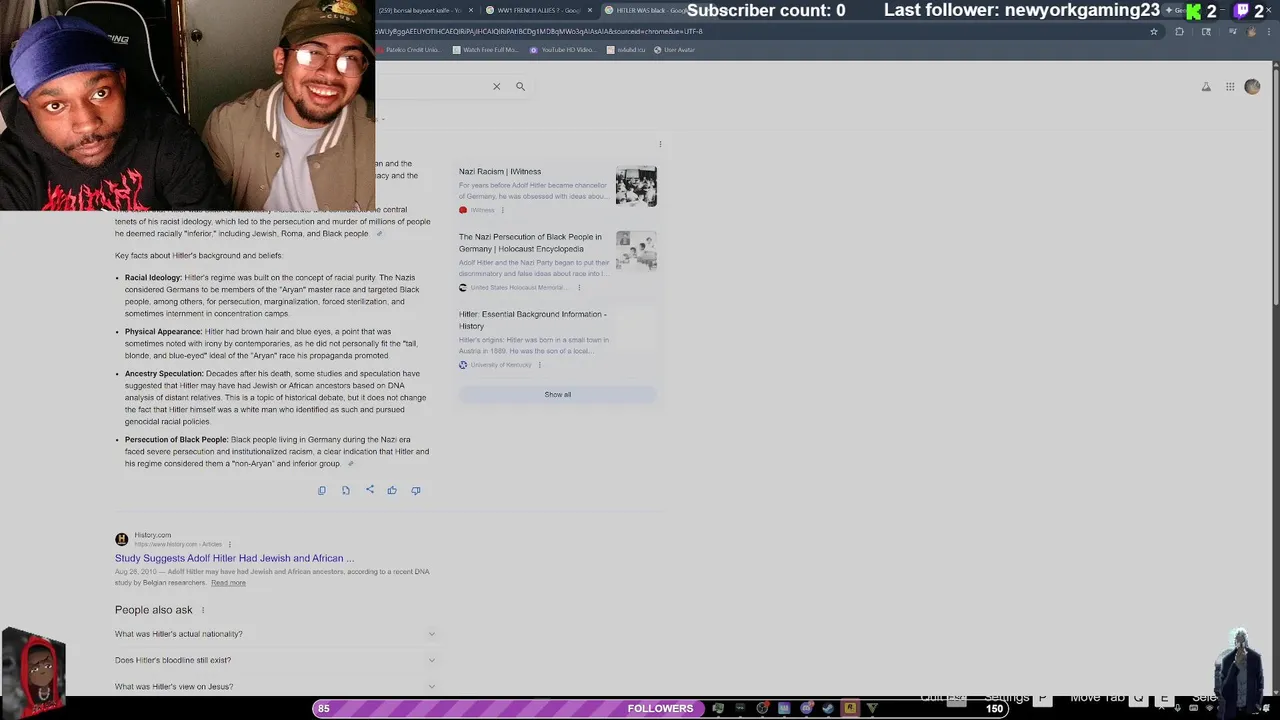Click 'Persecution of Black People:' bullet heading
This screenshot has width=1280, height=720.
tap(176, 440)
